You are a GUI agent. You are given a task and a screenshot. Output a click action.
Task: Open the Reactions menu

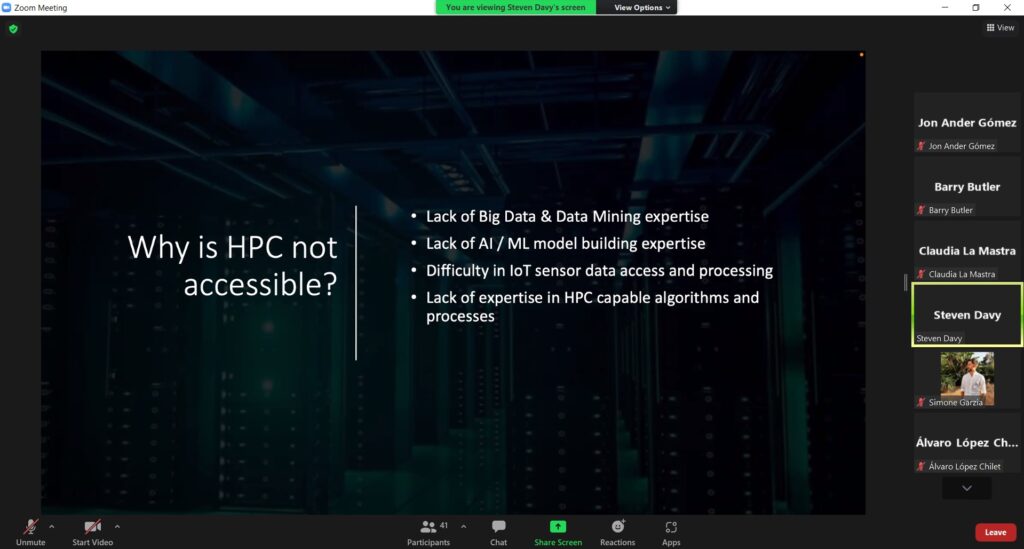617,532
